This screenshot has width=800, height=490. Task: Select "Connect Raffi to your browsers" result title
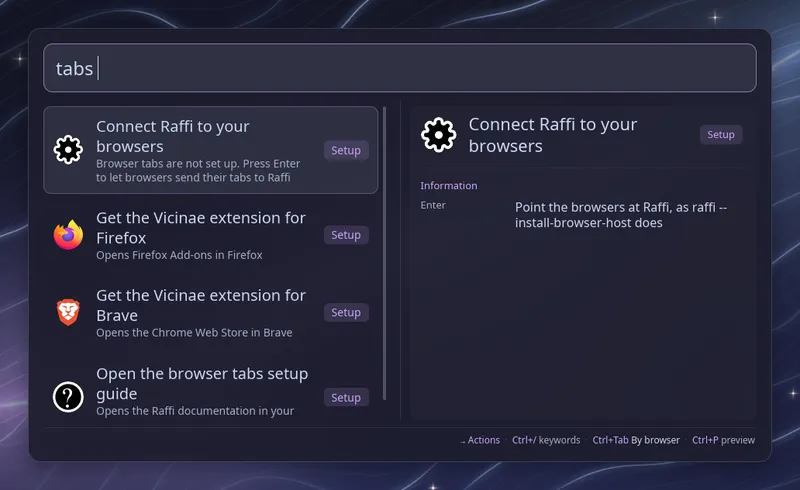tap(172, 136)
